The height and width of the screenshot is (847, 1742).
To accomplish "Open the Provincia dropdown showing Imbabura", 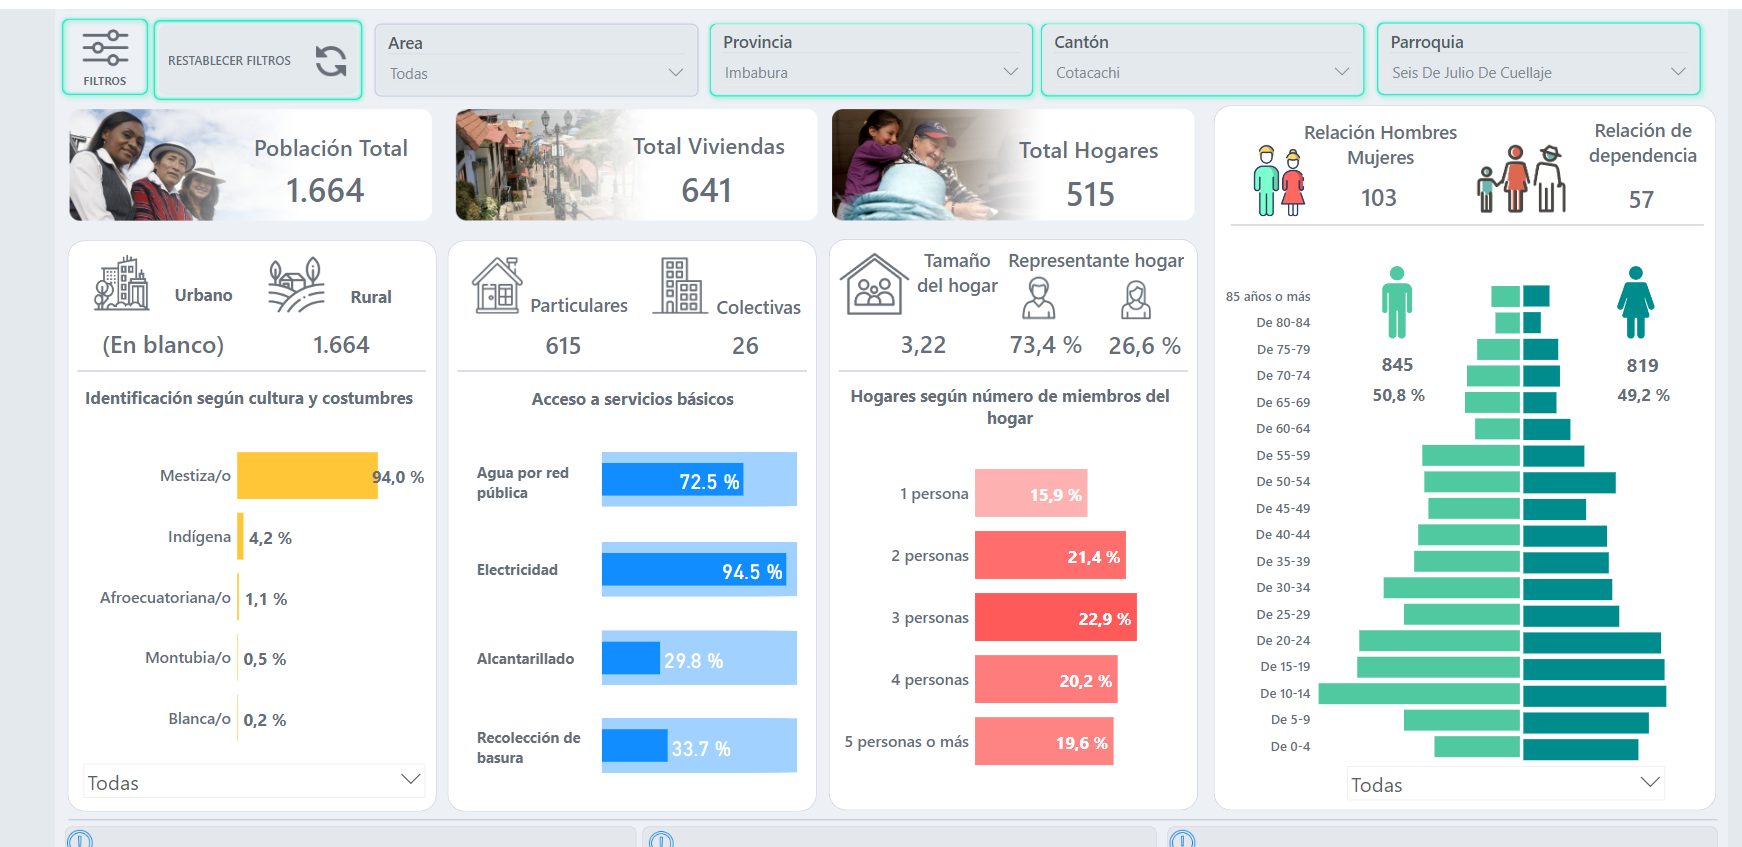I will point(870,72).
